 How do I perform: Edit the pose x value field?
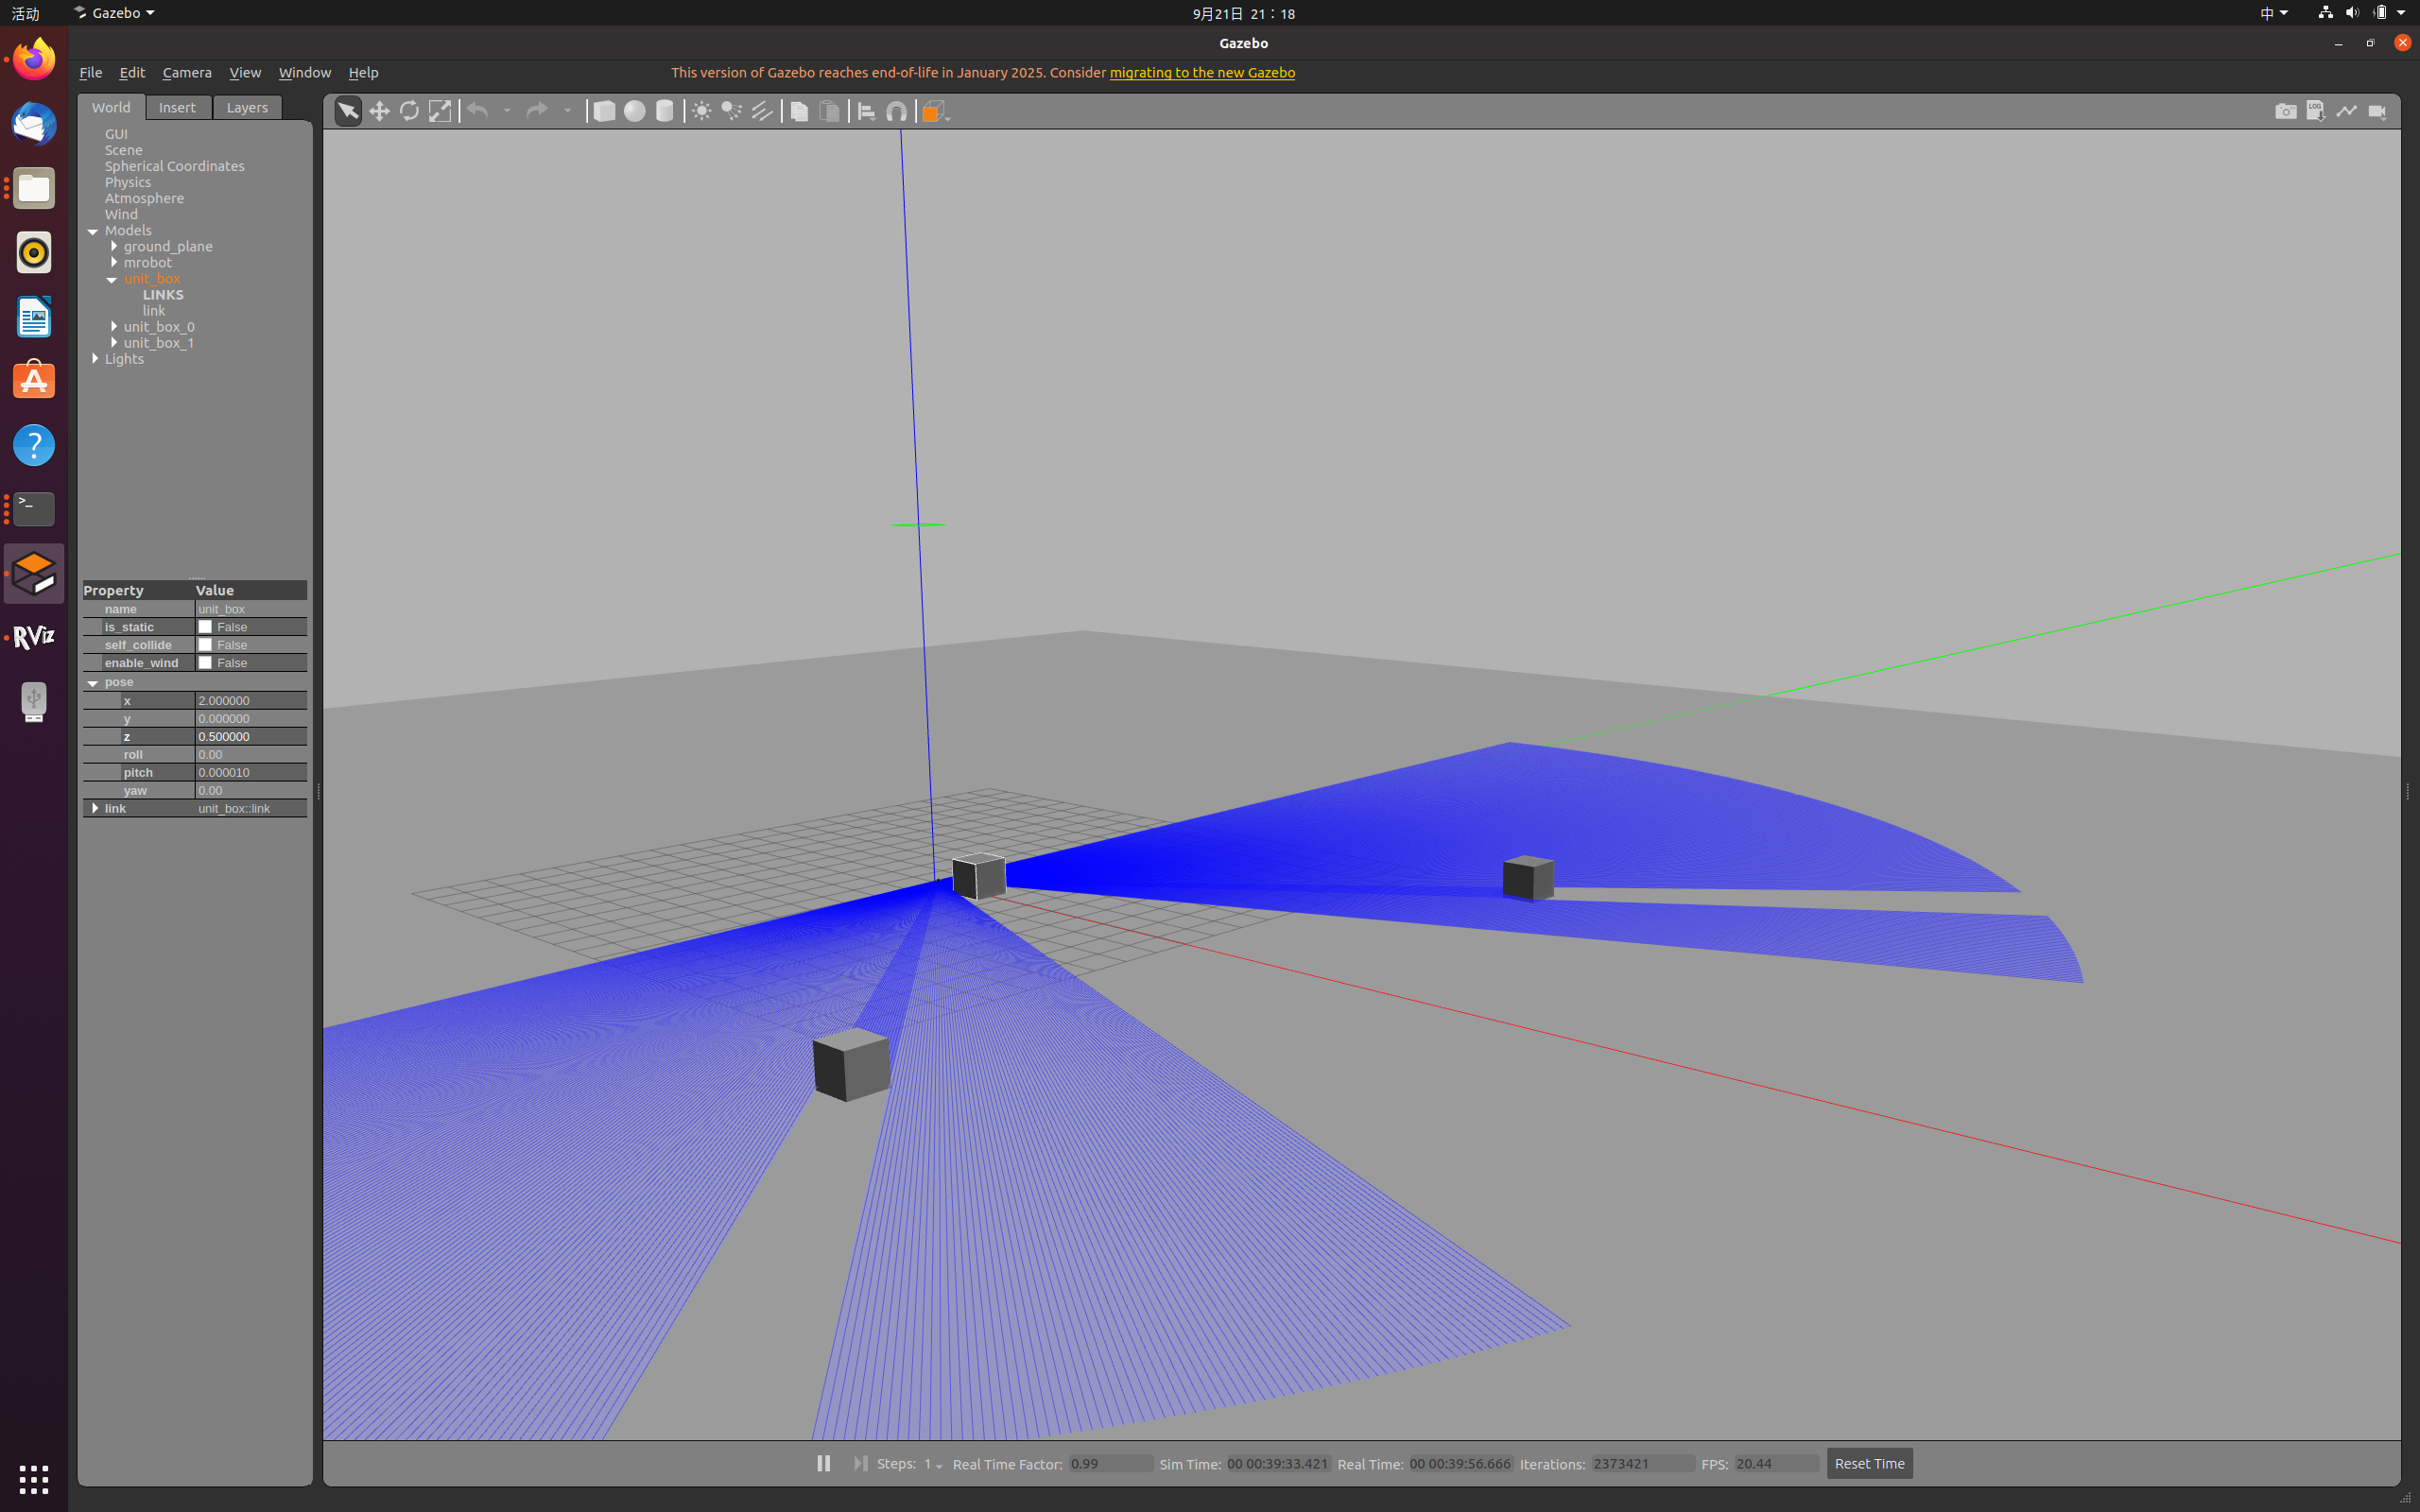tap(251, 700)
